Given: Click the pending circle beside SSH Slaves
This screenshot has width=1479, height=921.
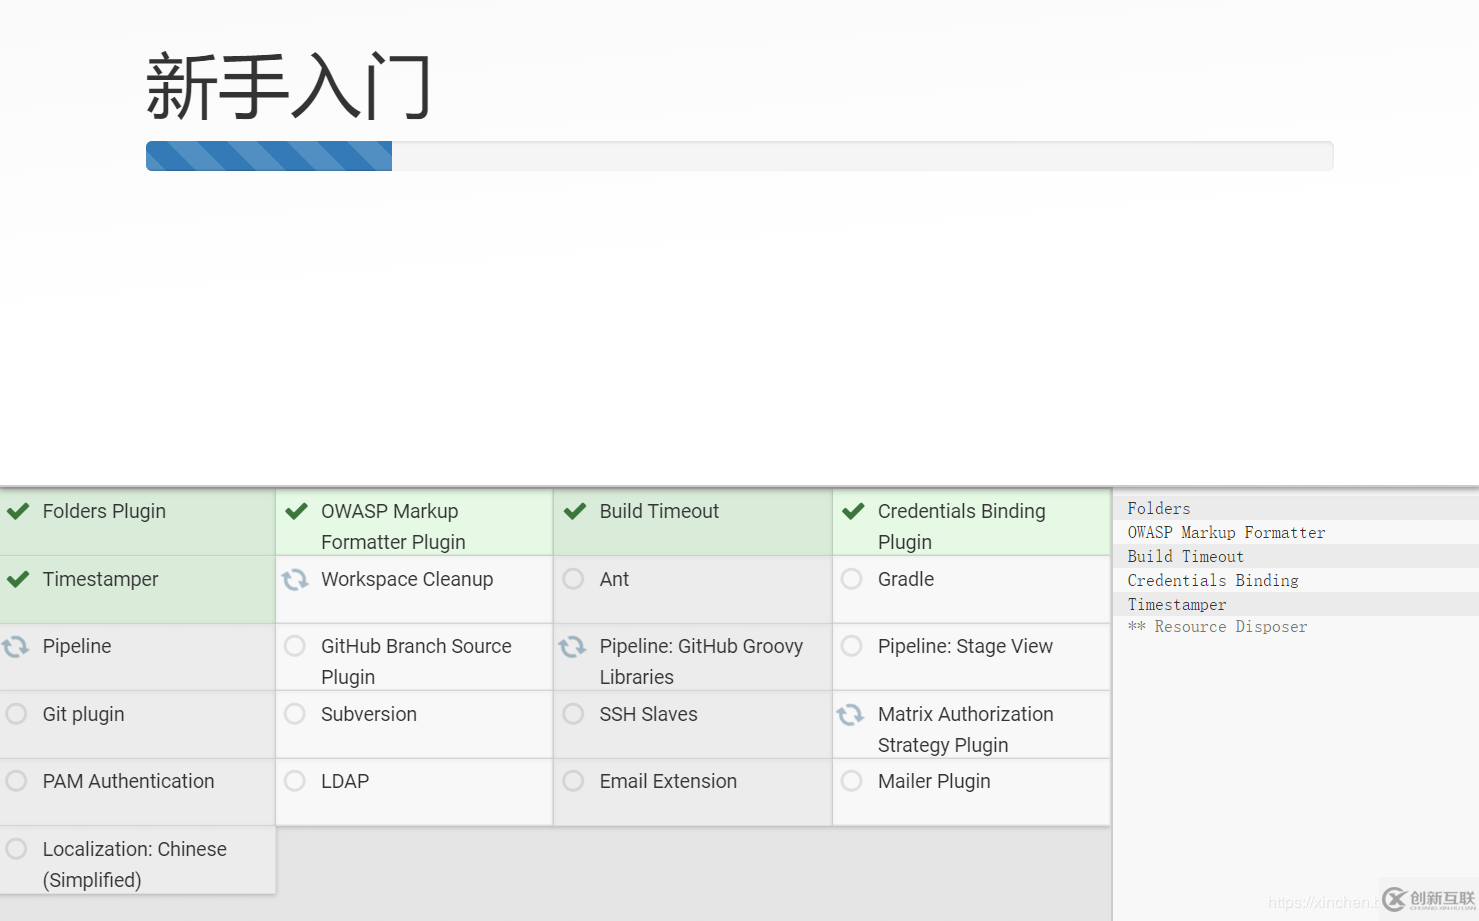Looking at the screenshot, I should coord(573,714).
